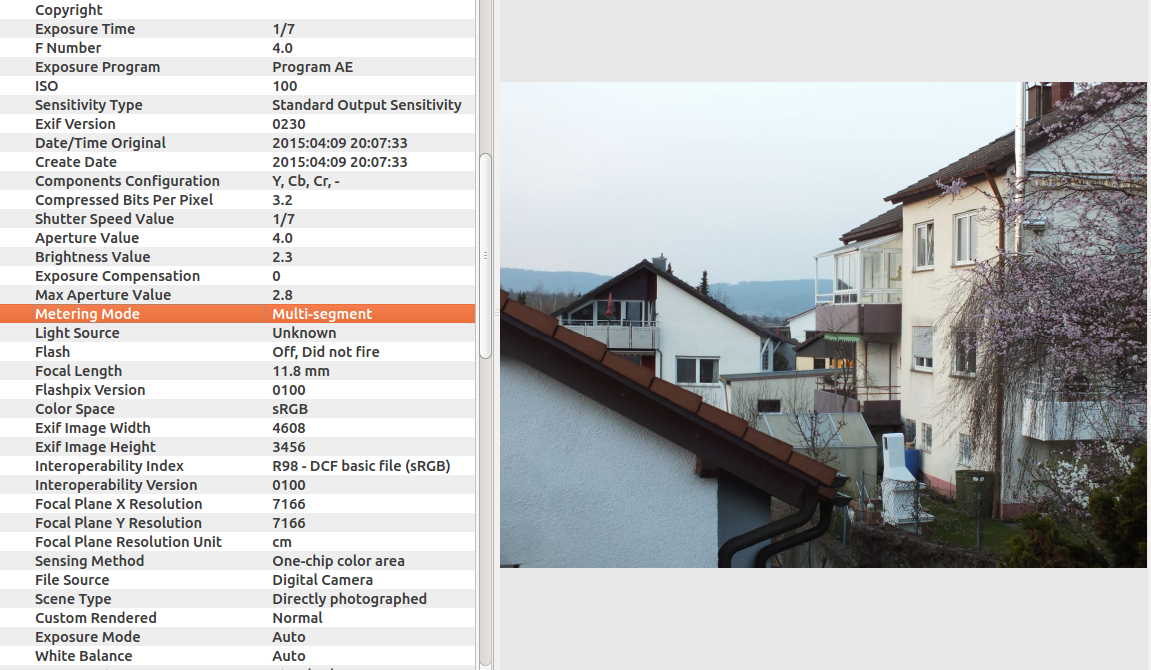The height and width of the screenshot is (670, 1151).
Task: Click the Date/Time Original timestamp value
Action: (340, 143)
